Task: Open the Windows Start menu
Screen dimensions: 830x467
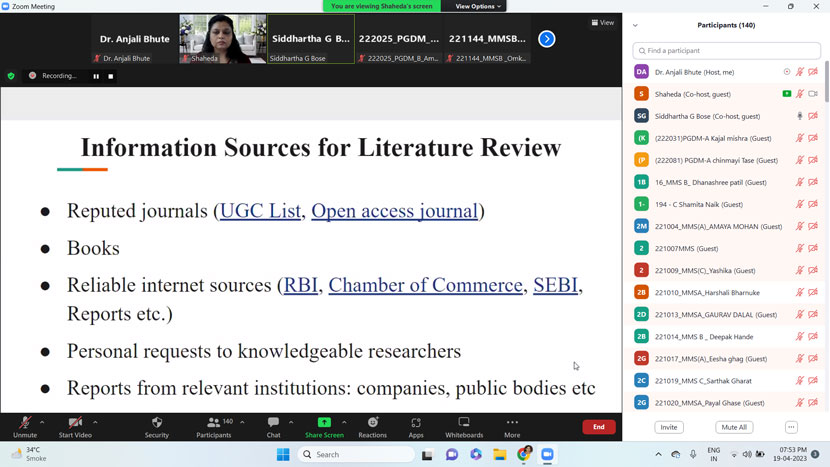Action: (283, 454)
